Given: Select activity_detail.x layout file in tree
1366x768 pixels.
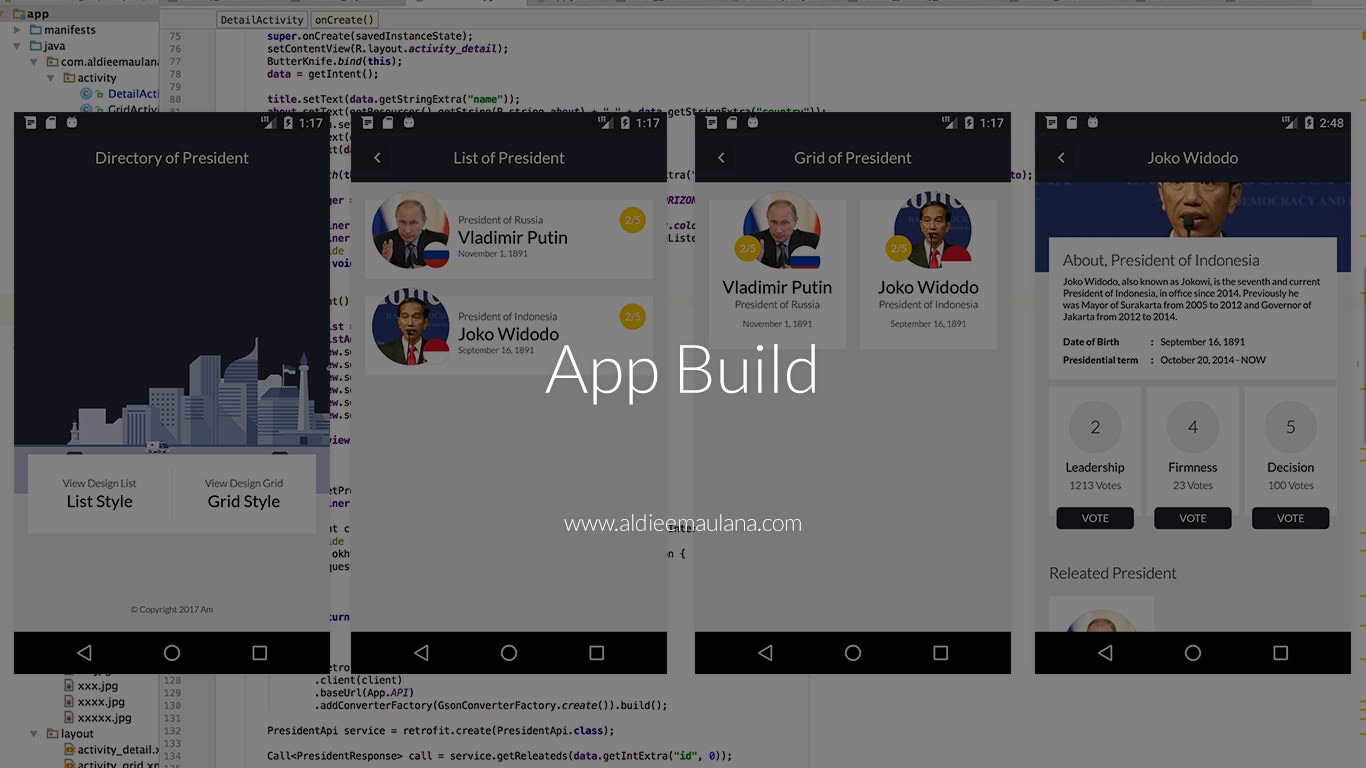Looking at the screenshot, I should click(110, 750).
